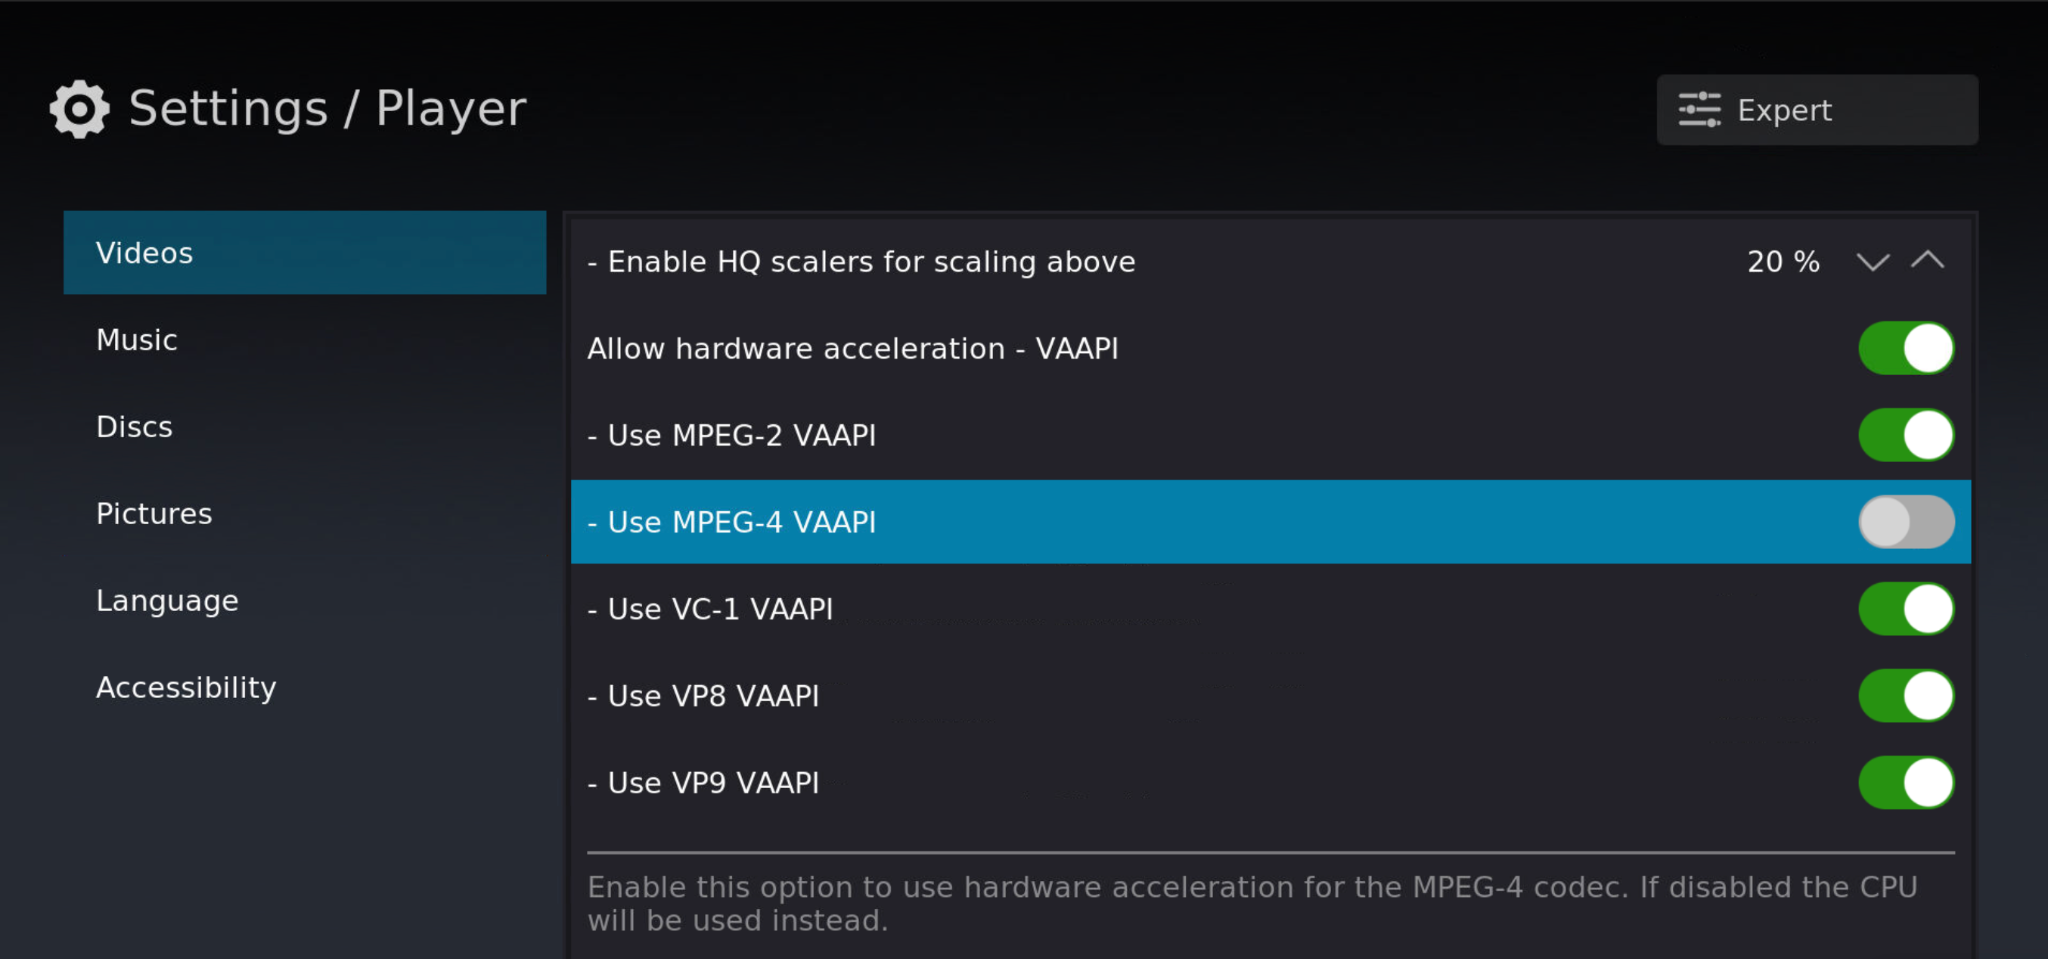Open the Language settings category

[x=167, y=601]
